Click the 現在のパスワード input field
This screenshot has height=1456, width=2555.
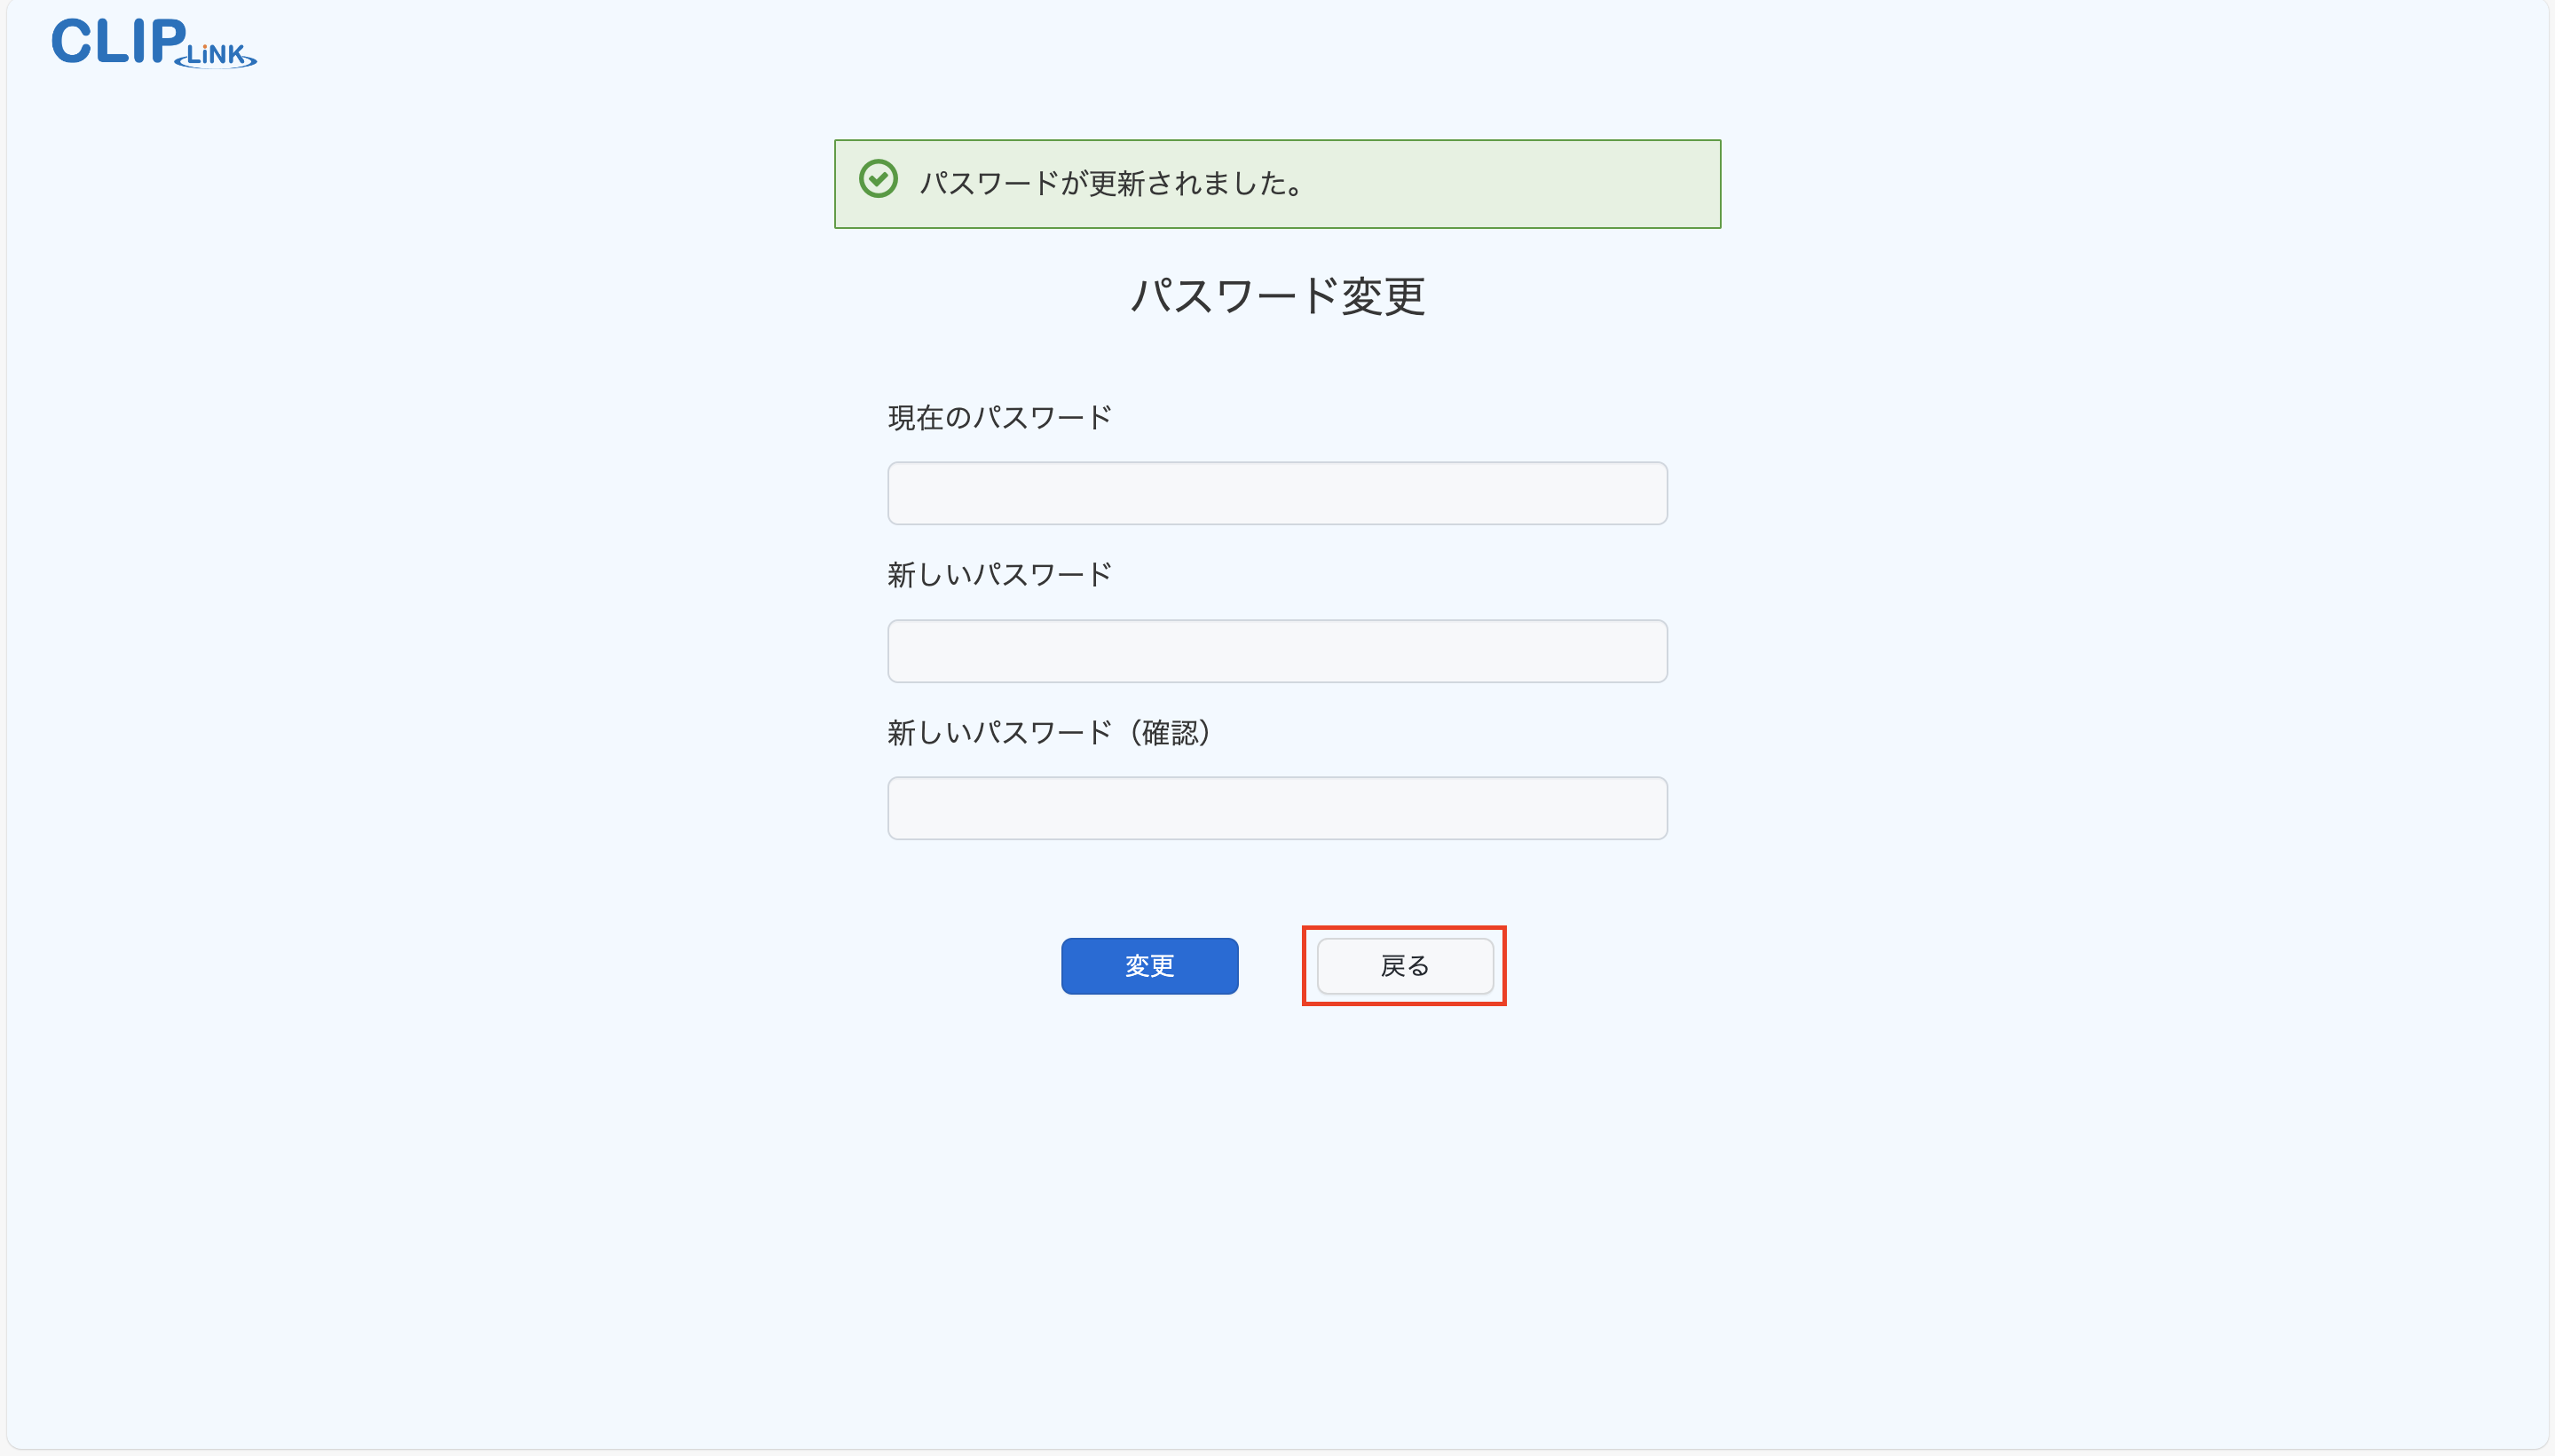click(1276, 492)
